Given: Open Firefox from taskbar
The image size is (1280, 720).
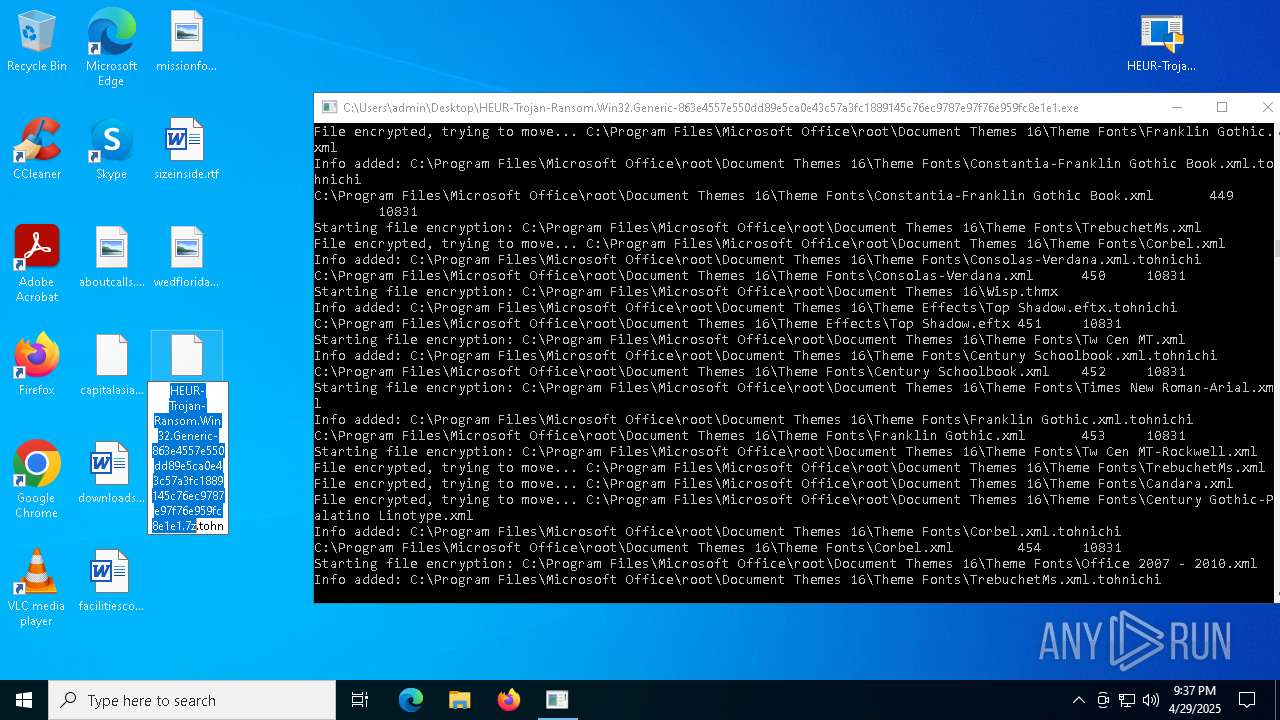Looking at the screenshot, I should point(509,700).
